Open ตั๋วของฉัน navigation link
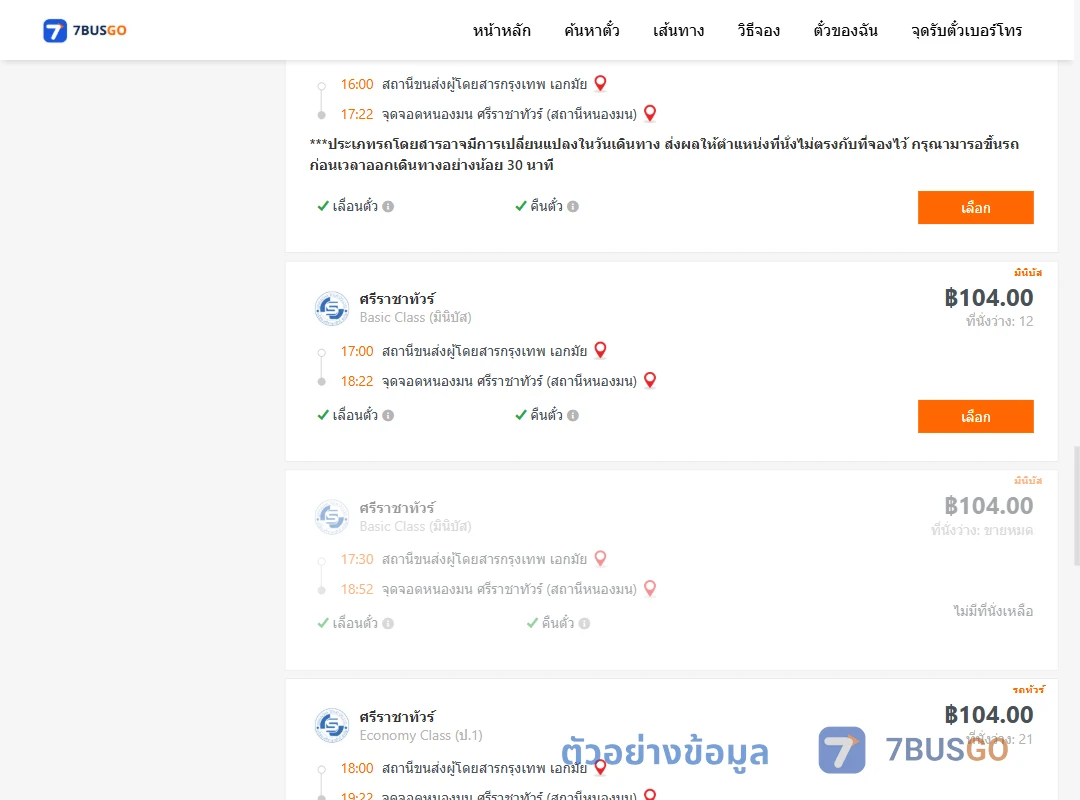Viewport: 1080px width, 800px height. 845,30
